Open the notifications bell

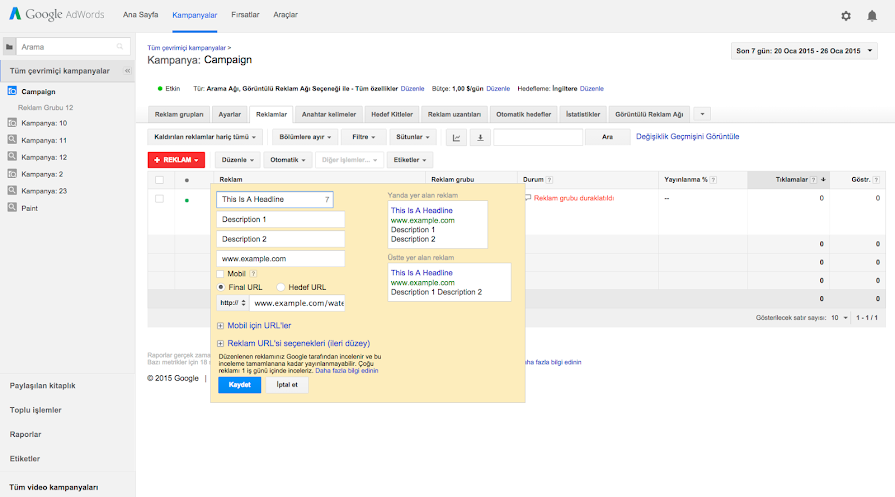(x=872, y=16)
